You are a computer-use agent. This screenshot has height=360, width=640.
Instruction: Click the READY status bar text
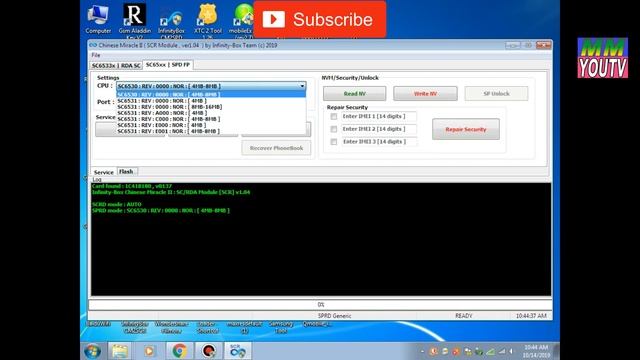pos(464,316)
